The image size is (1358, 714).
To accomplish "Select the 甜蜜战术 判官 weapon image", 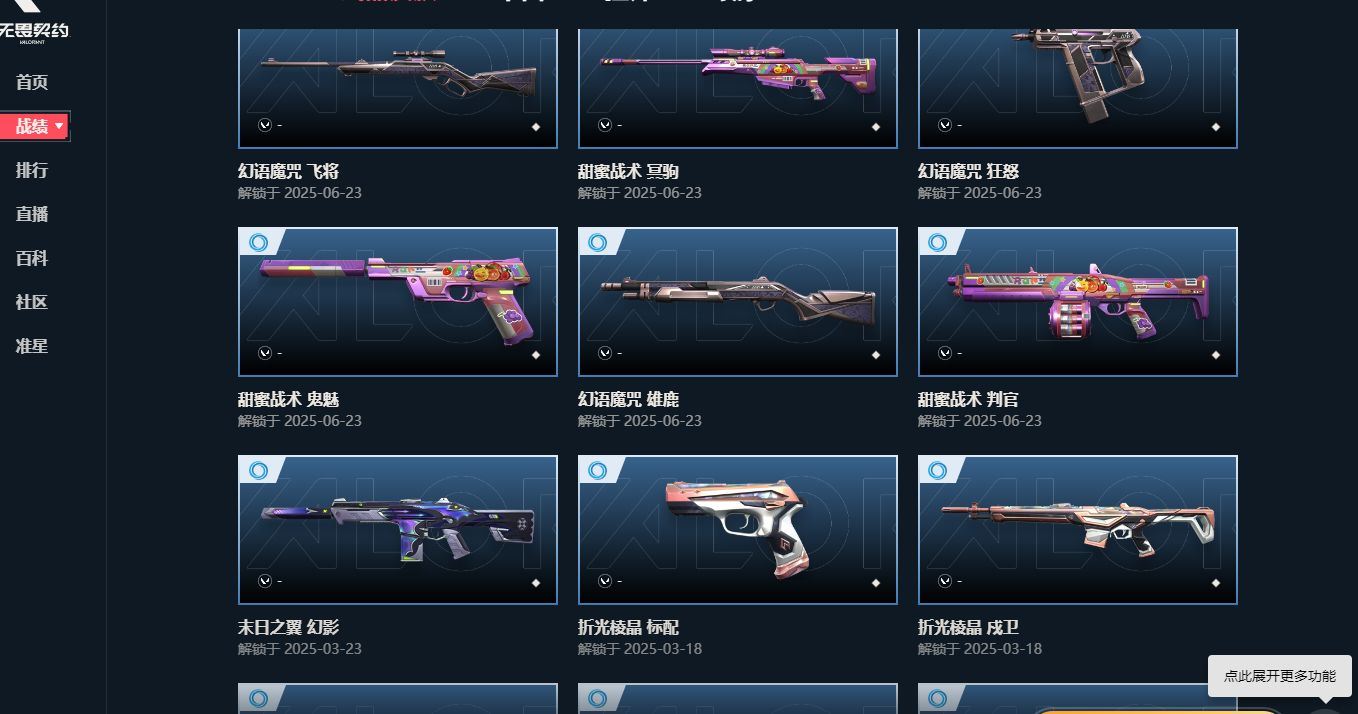I will [1078, 302].
